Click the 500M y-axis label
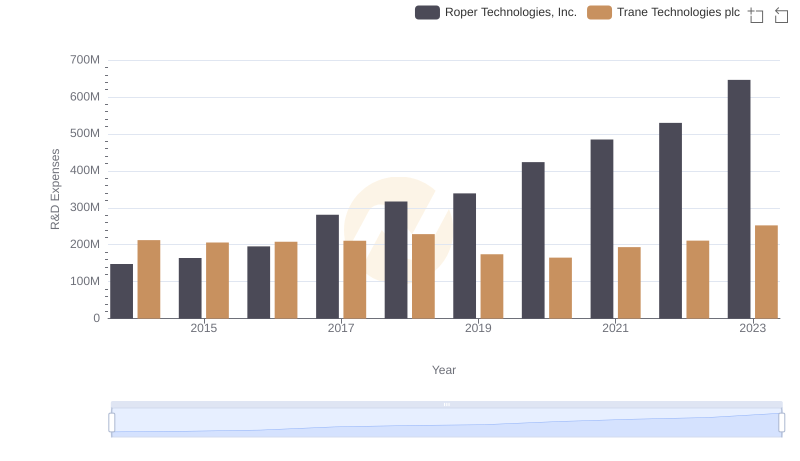The width and height of the screenshot is (800, 461). pos(85,134)
